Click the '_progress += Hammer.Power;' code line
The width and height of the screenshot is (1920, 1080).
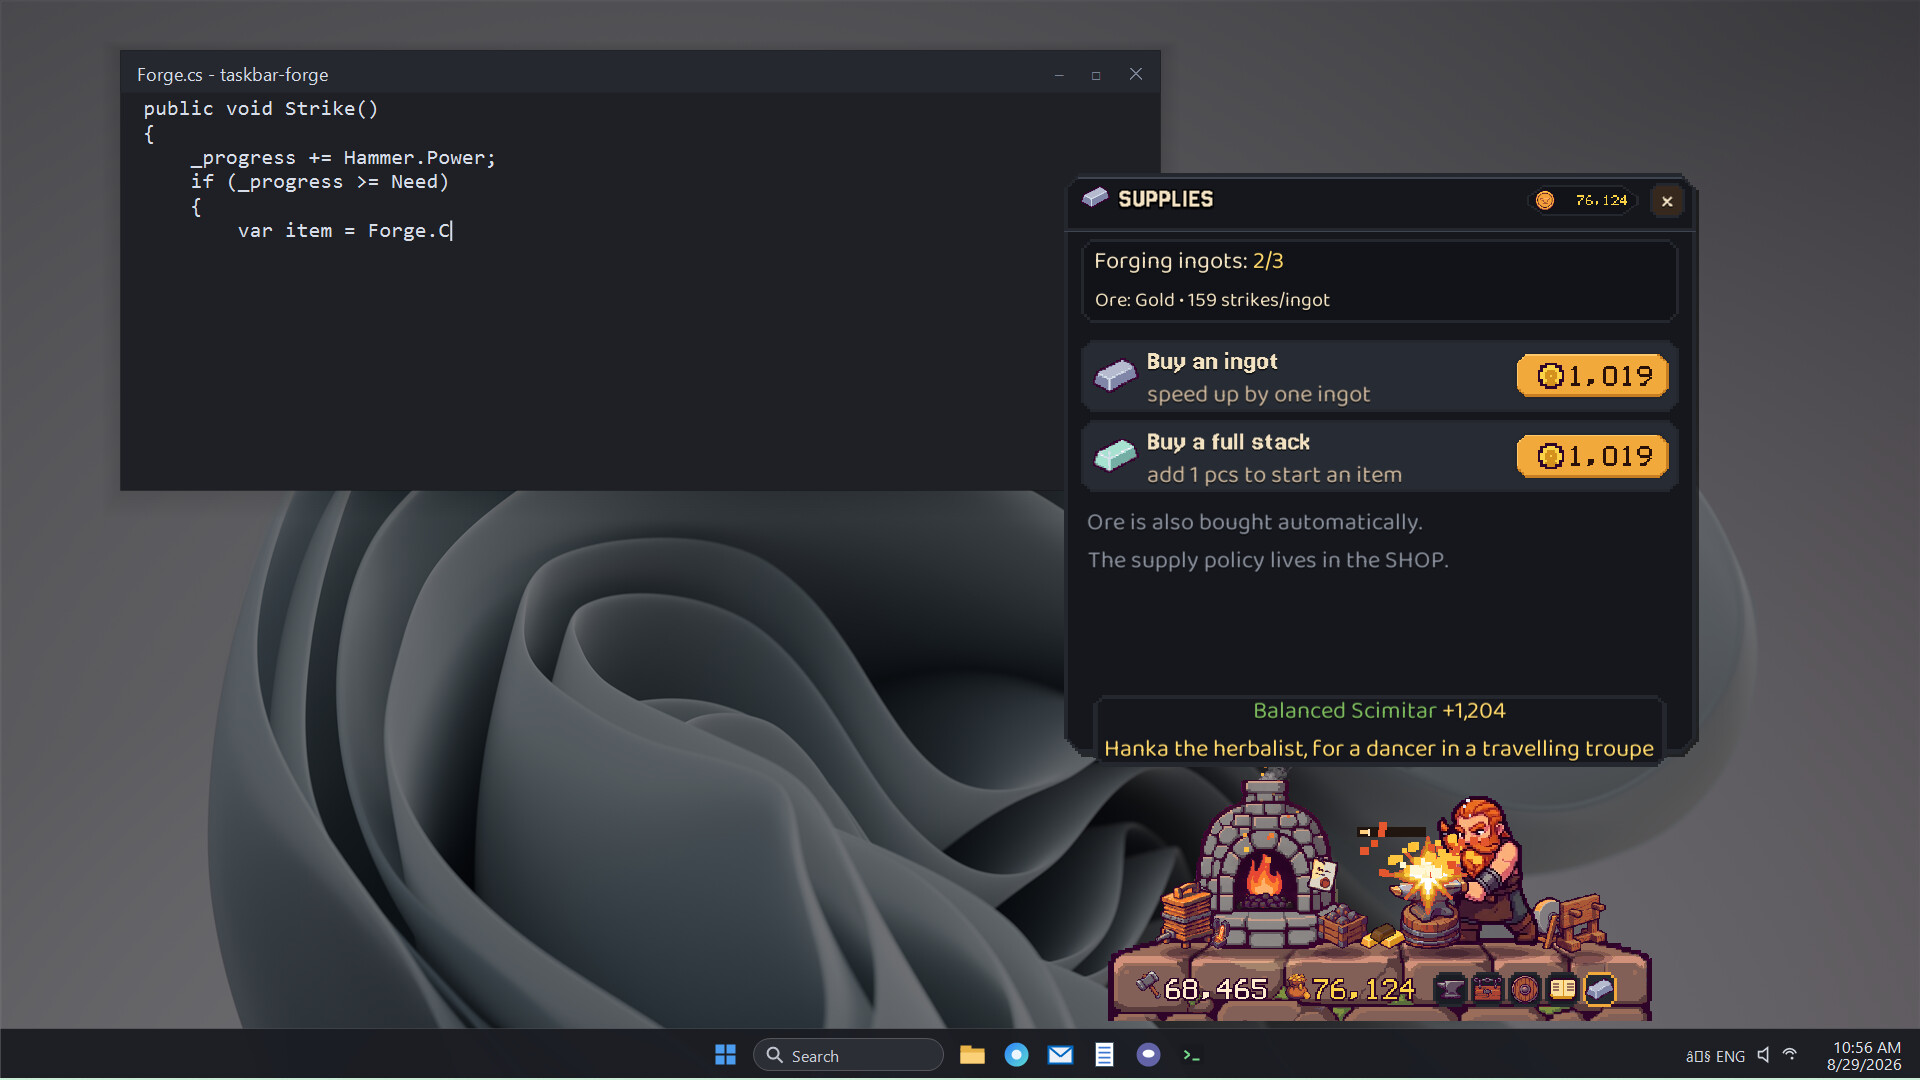pyautogui.click(x=343, y=158)
